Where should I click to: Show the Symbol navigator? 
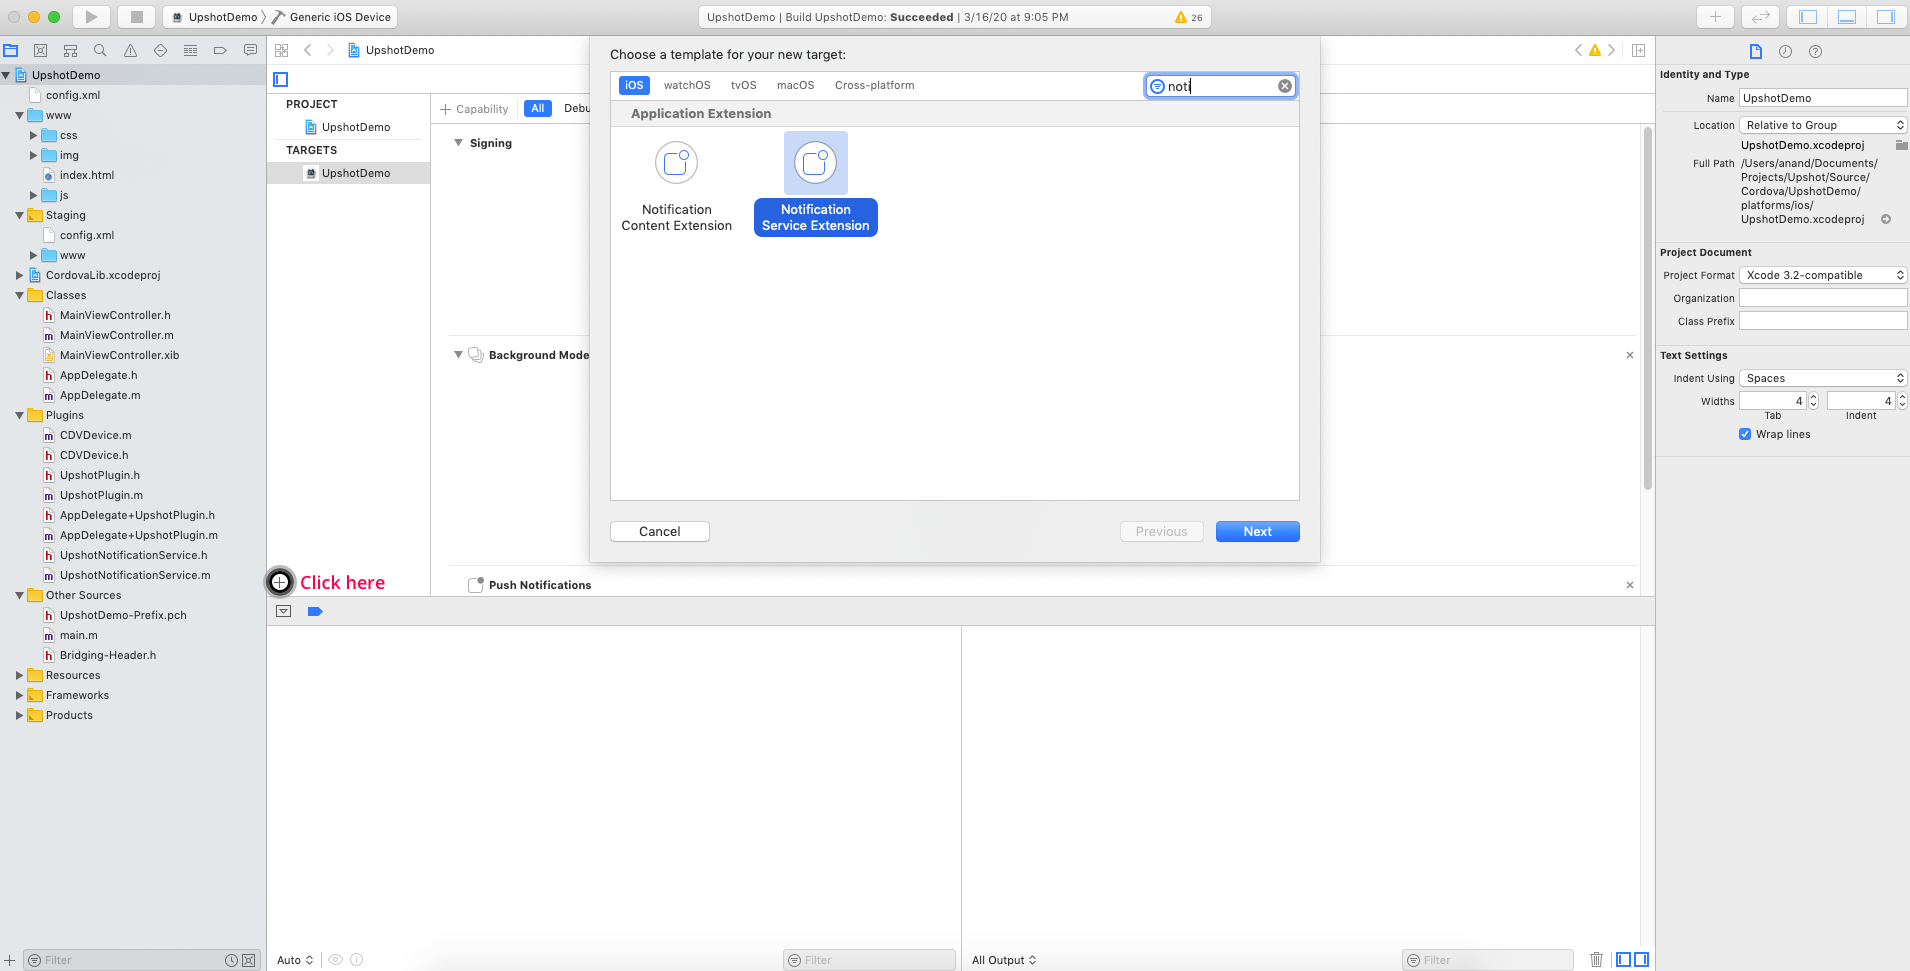[70, 50]
